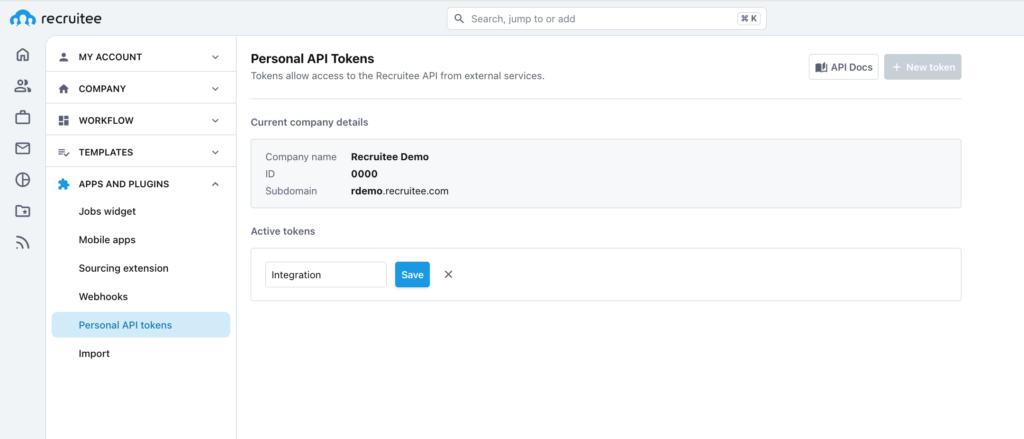Expand the Templates section
Screen dimensions: 1024x439
point(141,152)
